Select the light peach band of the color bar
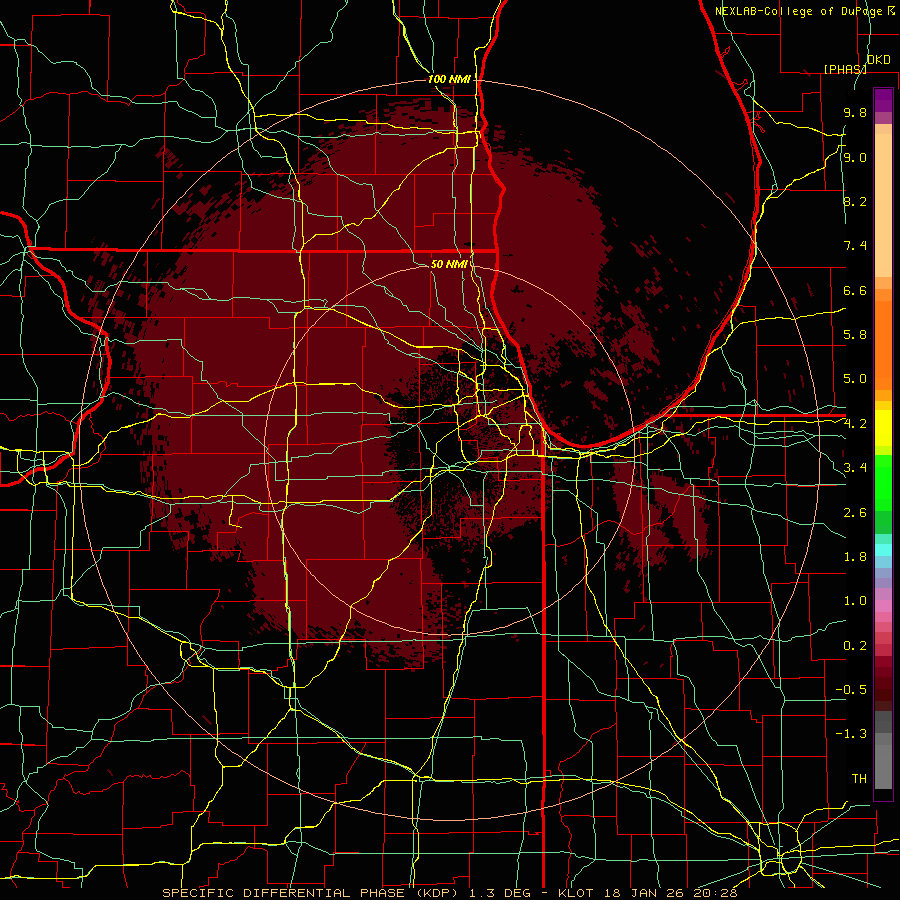The height and width of the screenshot is (900, 900). point(883,205)
